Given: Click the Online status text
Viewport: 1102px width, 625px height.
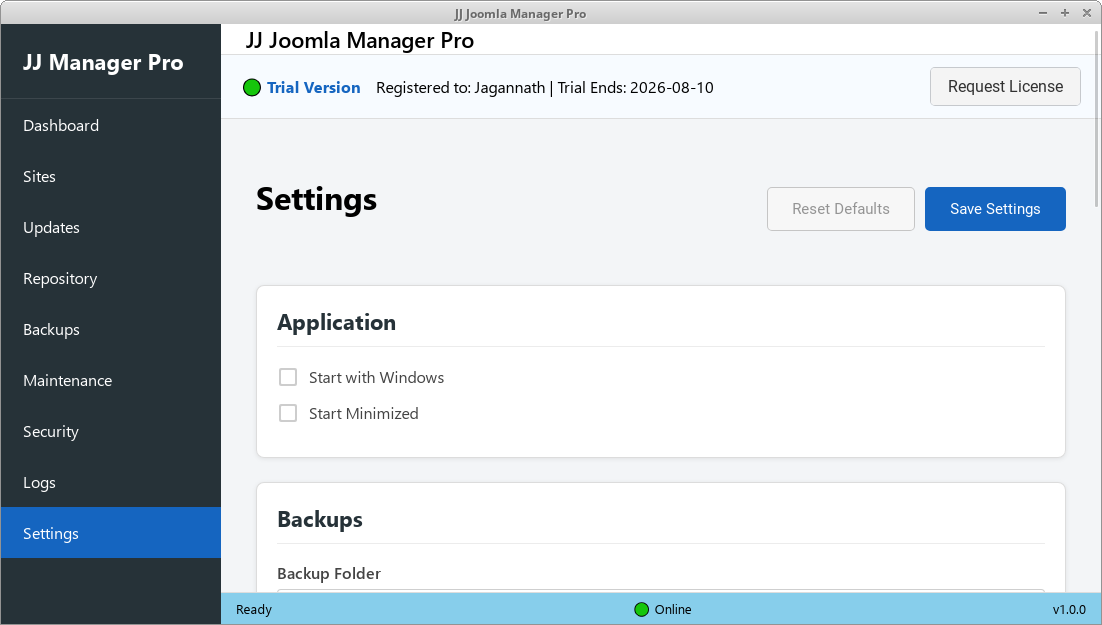Looking at the screenshot, I should pos(673,610).
